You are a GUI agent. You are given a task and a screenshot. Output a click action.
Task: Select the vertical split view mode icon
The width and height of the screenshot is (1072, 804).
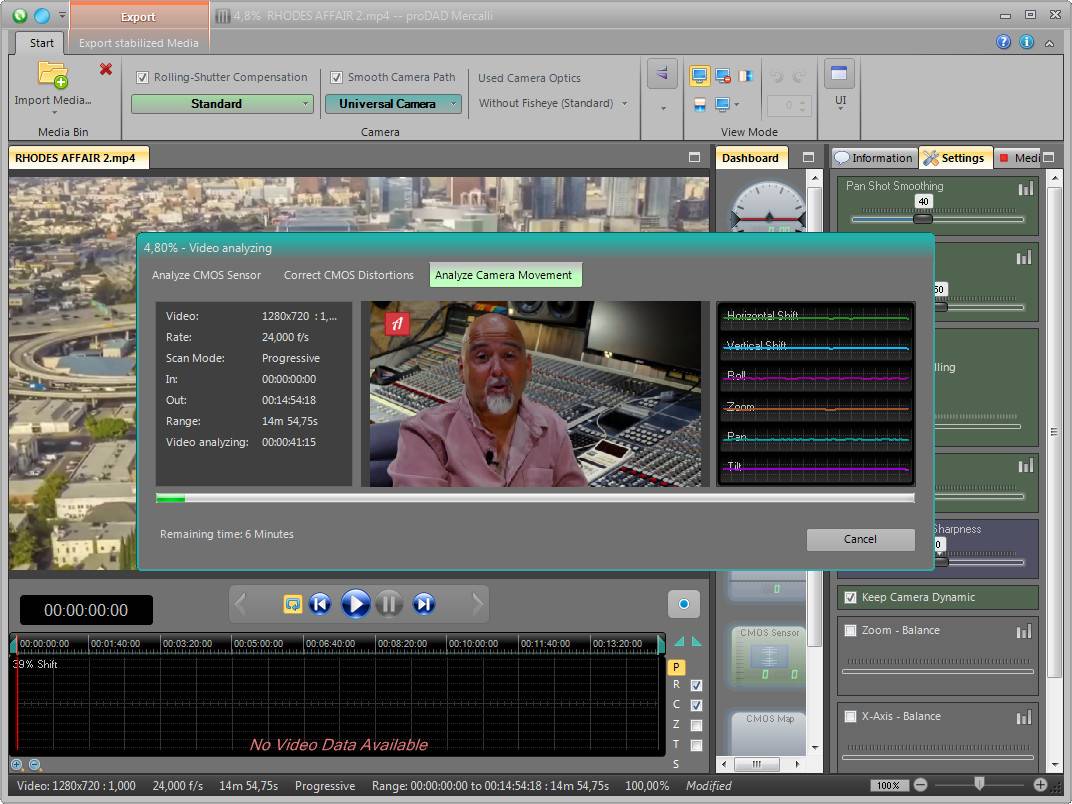click(x=745, y=76)
